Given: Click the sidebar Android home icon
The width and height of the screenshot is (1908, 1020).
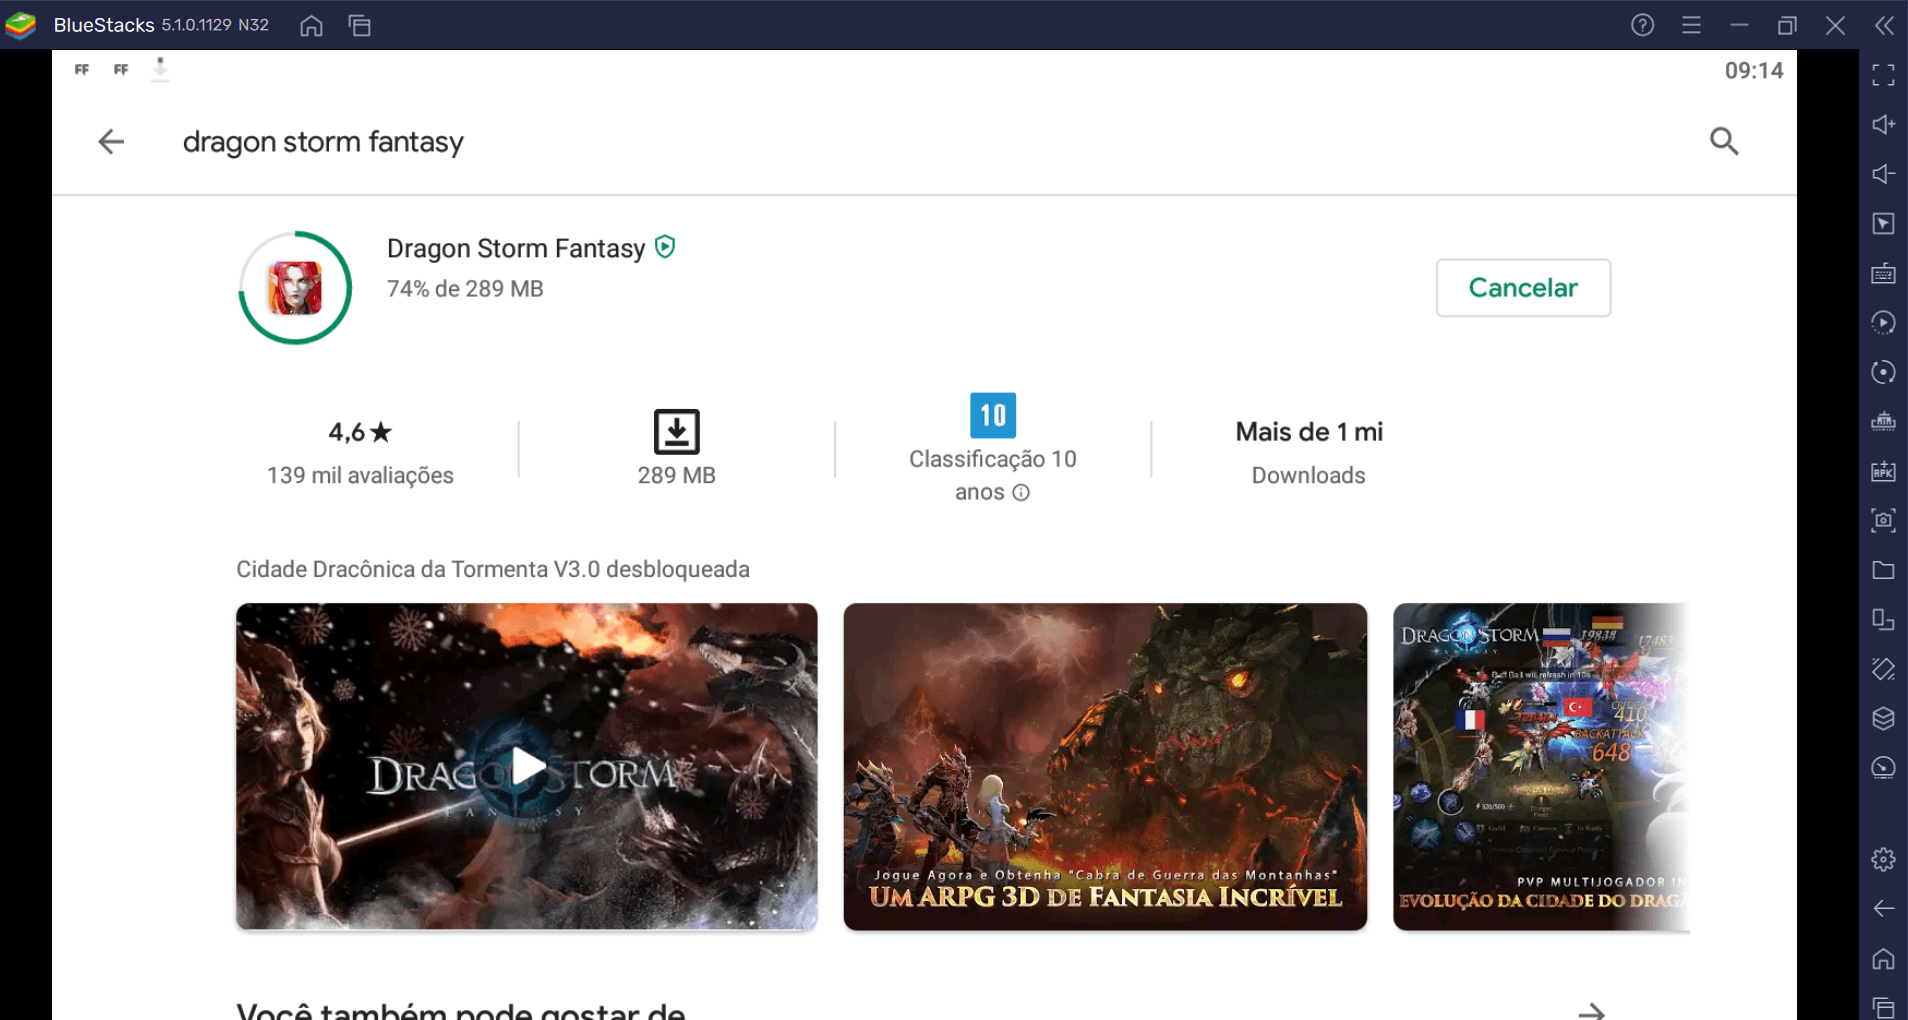Looking at the screenshot, I should pos(1883,958).
